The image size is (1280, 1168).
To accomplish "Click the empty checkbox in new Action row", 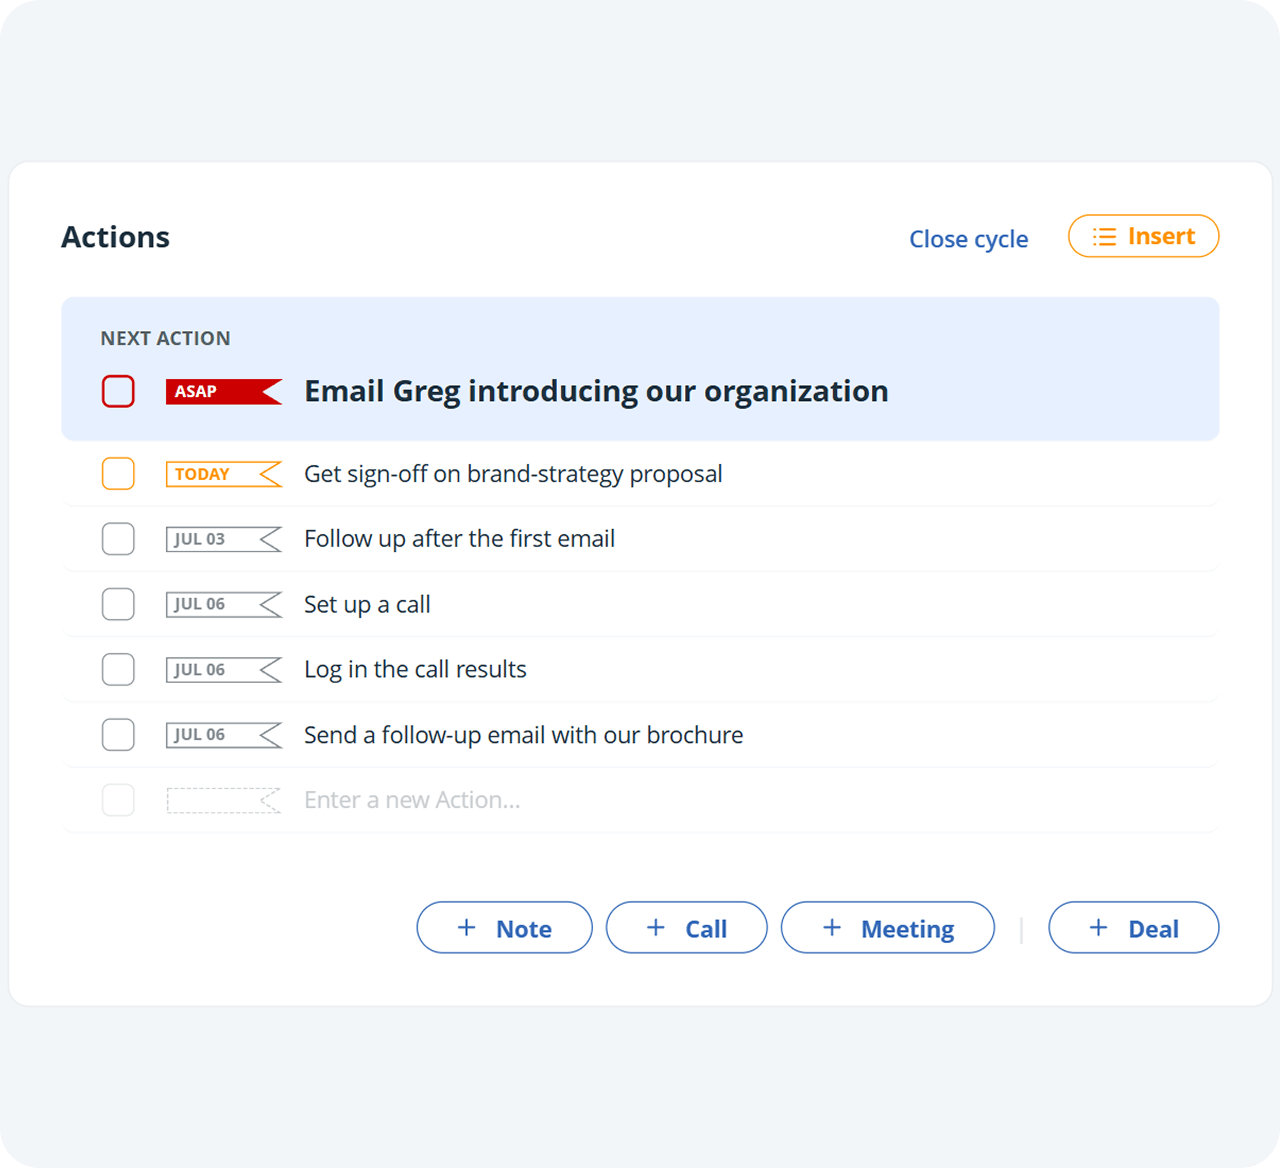I will [118, 800].
